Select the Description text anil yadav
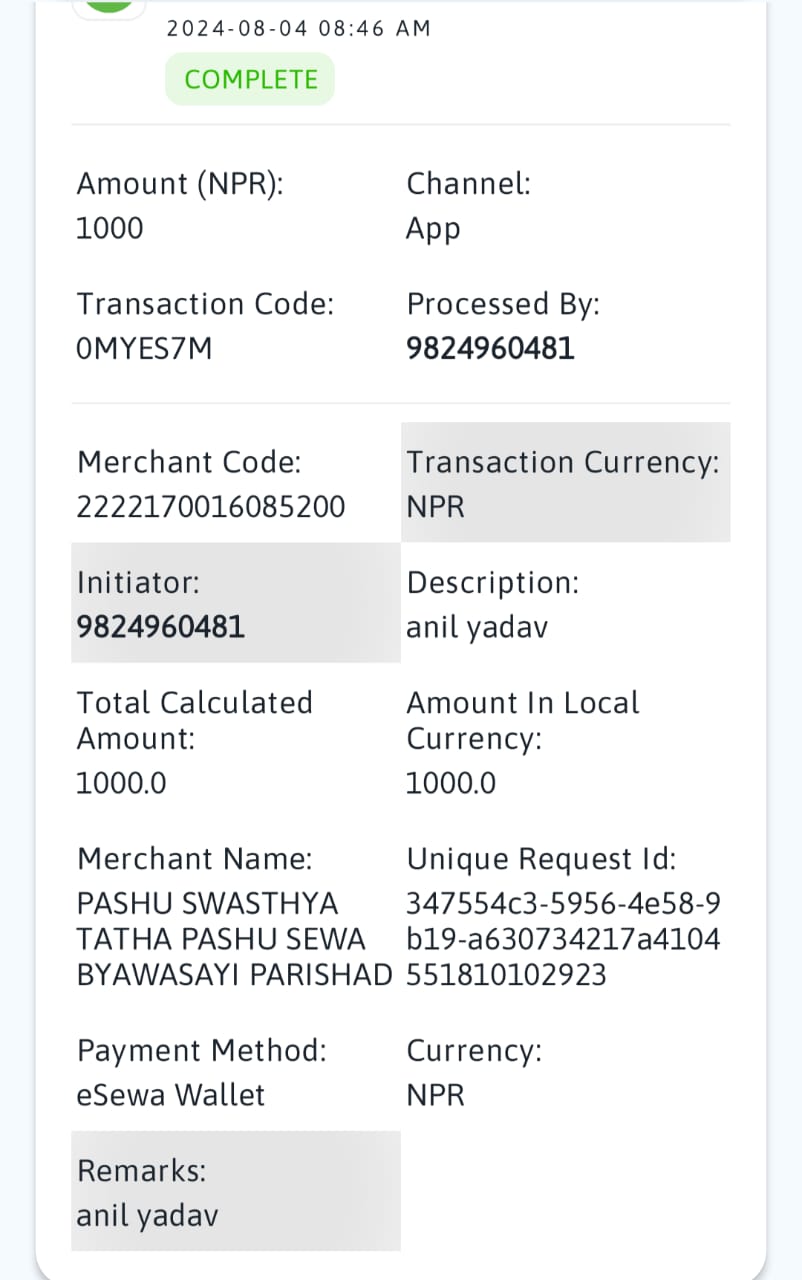Image resolution: width=802 pixels, height=1280 pixels. click(x=477, y=629)
